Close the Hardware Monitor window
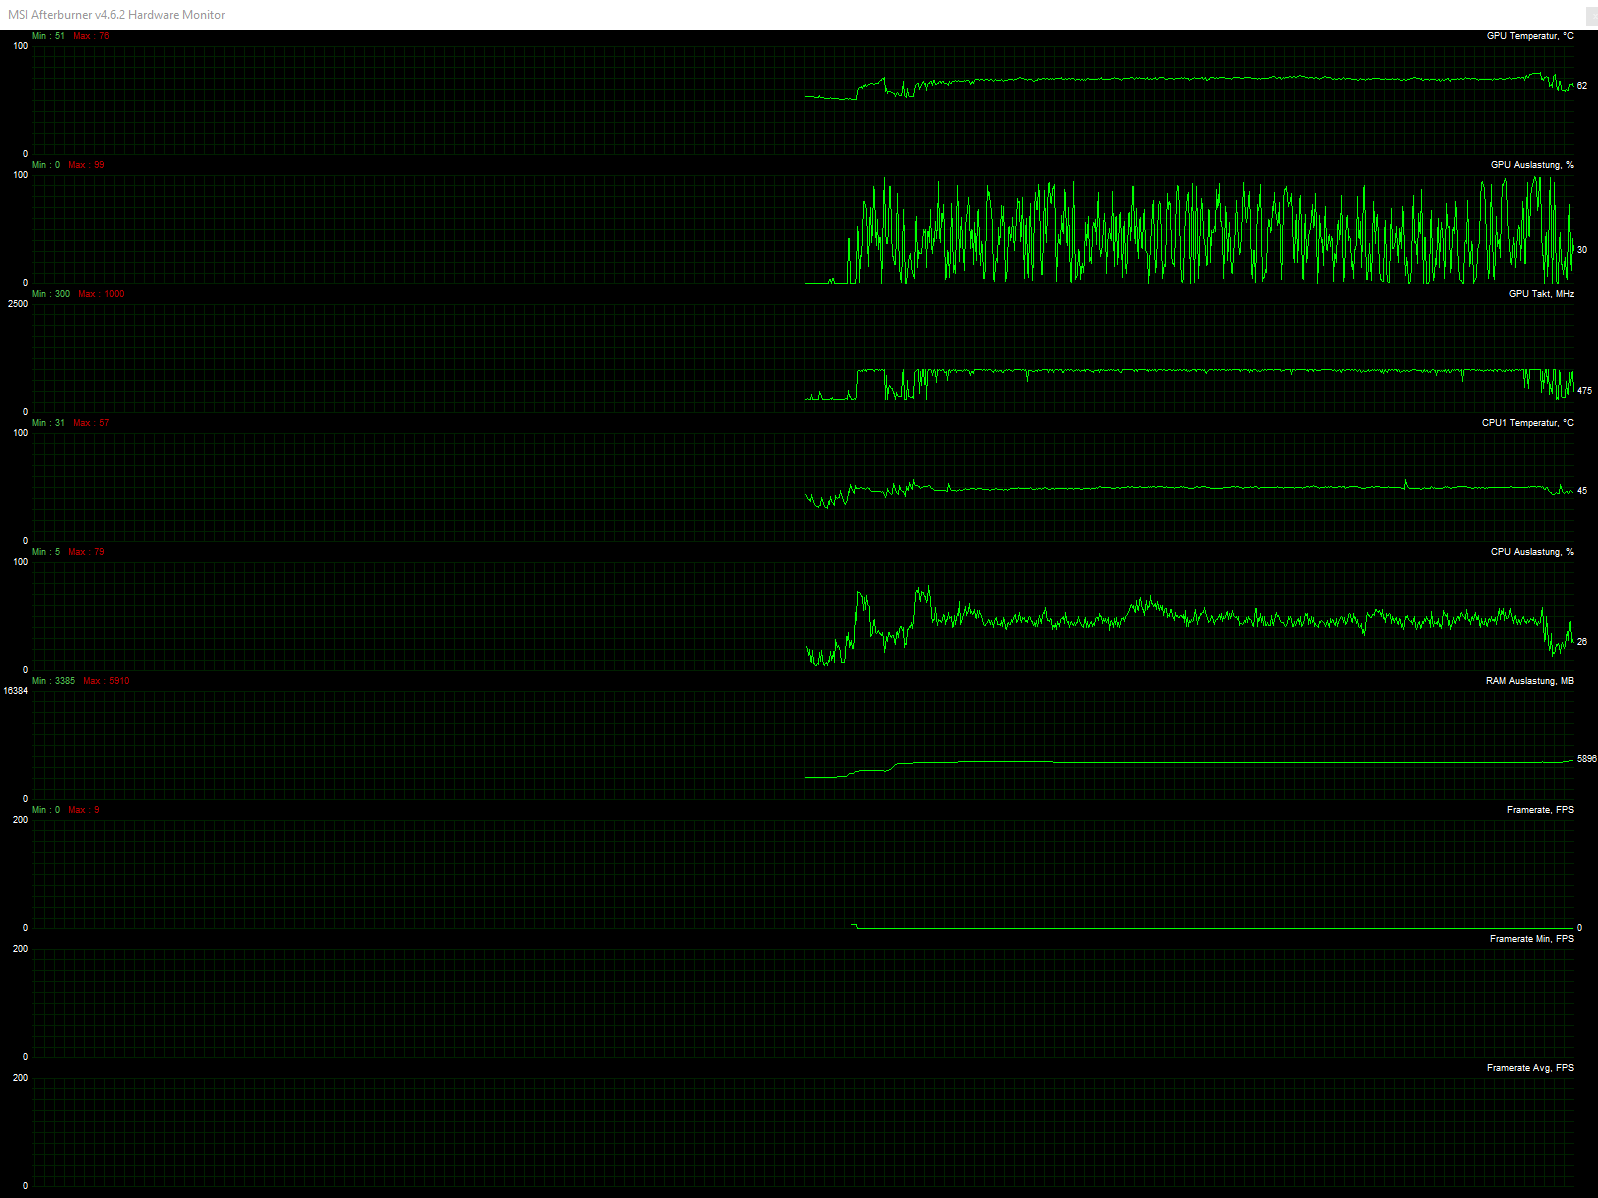This screenshot has height=1198, width=1598. coord(1591,14)
